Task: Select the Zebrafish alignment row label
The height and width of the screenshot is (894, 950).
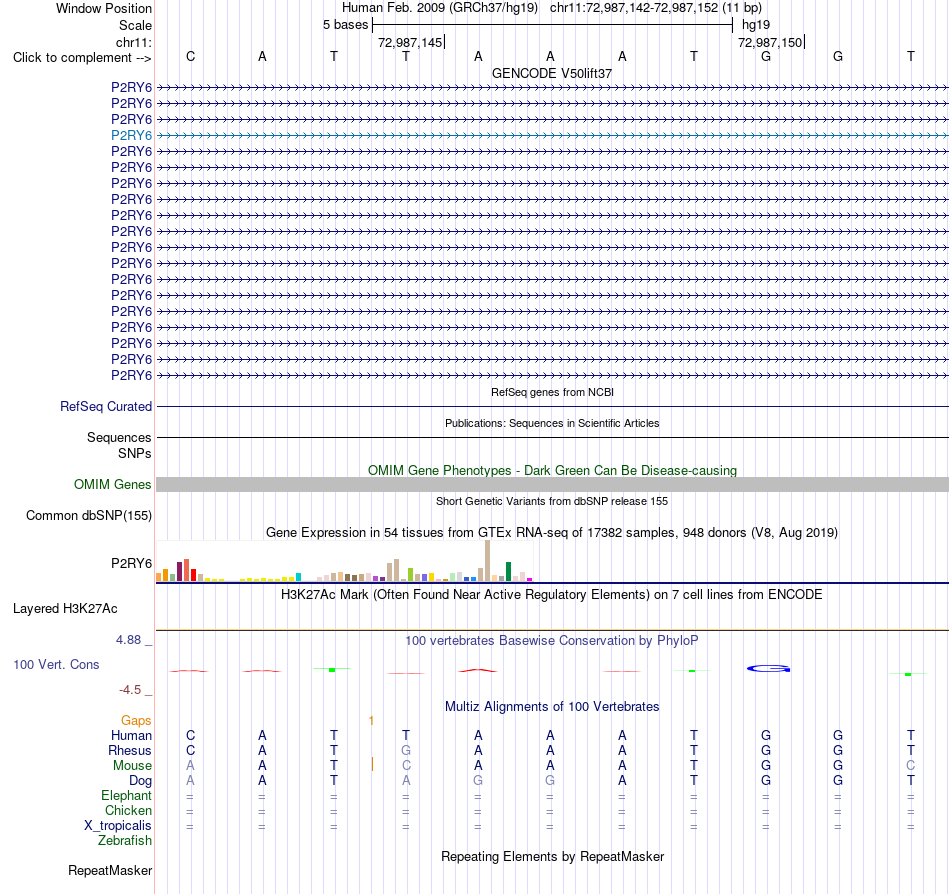Action: (125, 841)
